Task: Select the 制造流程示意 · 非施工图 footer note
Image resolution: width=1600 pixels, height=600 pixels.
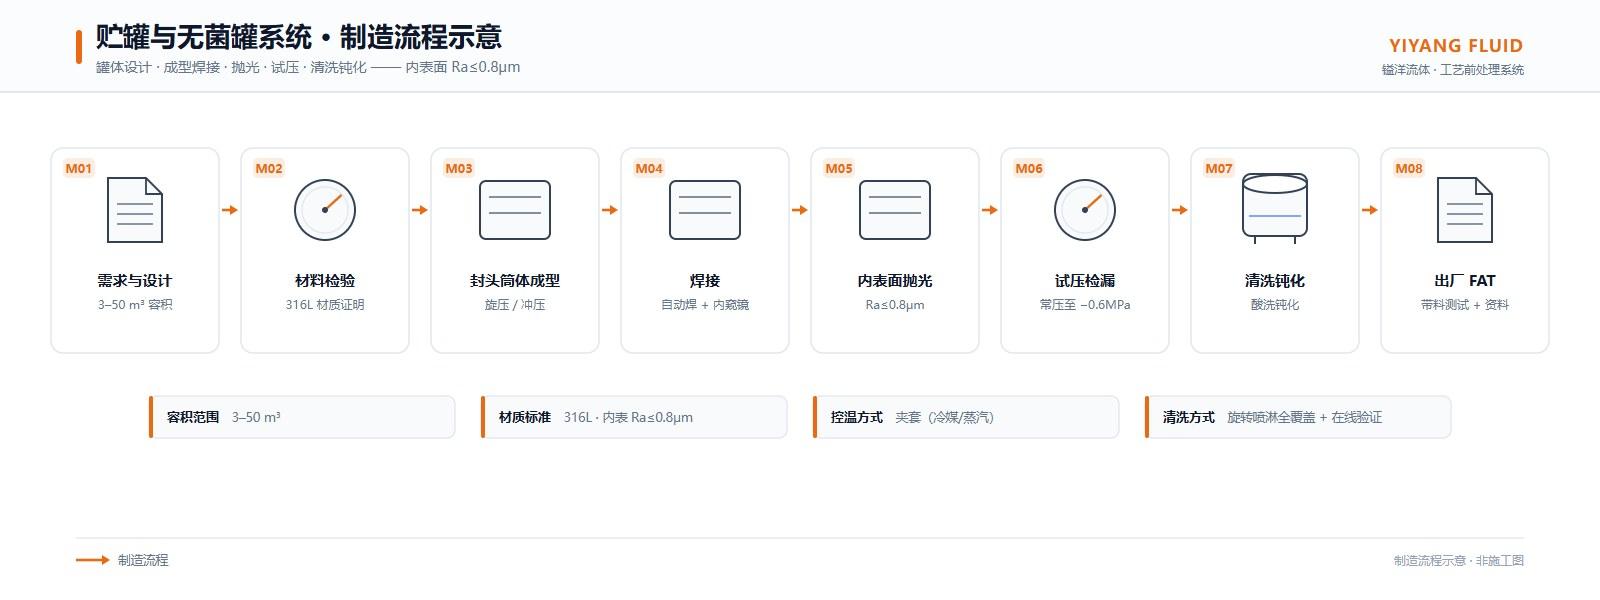Action: pyautogui.click(x=1459, y=561)
